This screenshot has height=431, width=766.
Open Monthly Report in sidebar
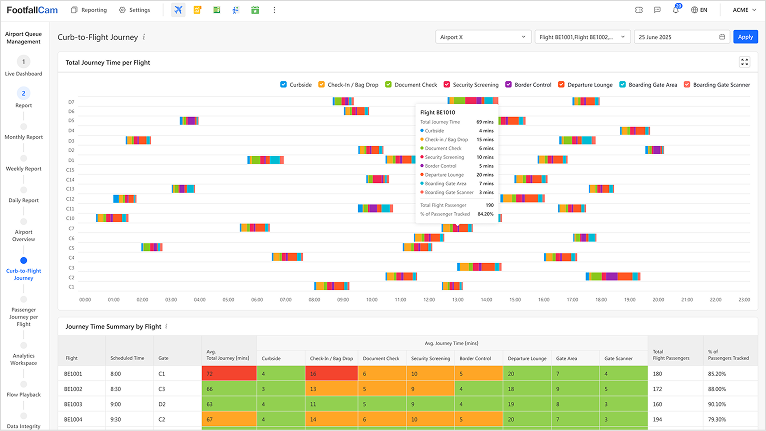click(23, 137)
